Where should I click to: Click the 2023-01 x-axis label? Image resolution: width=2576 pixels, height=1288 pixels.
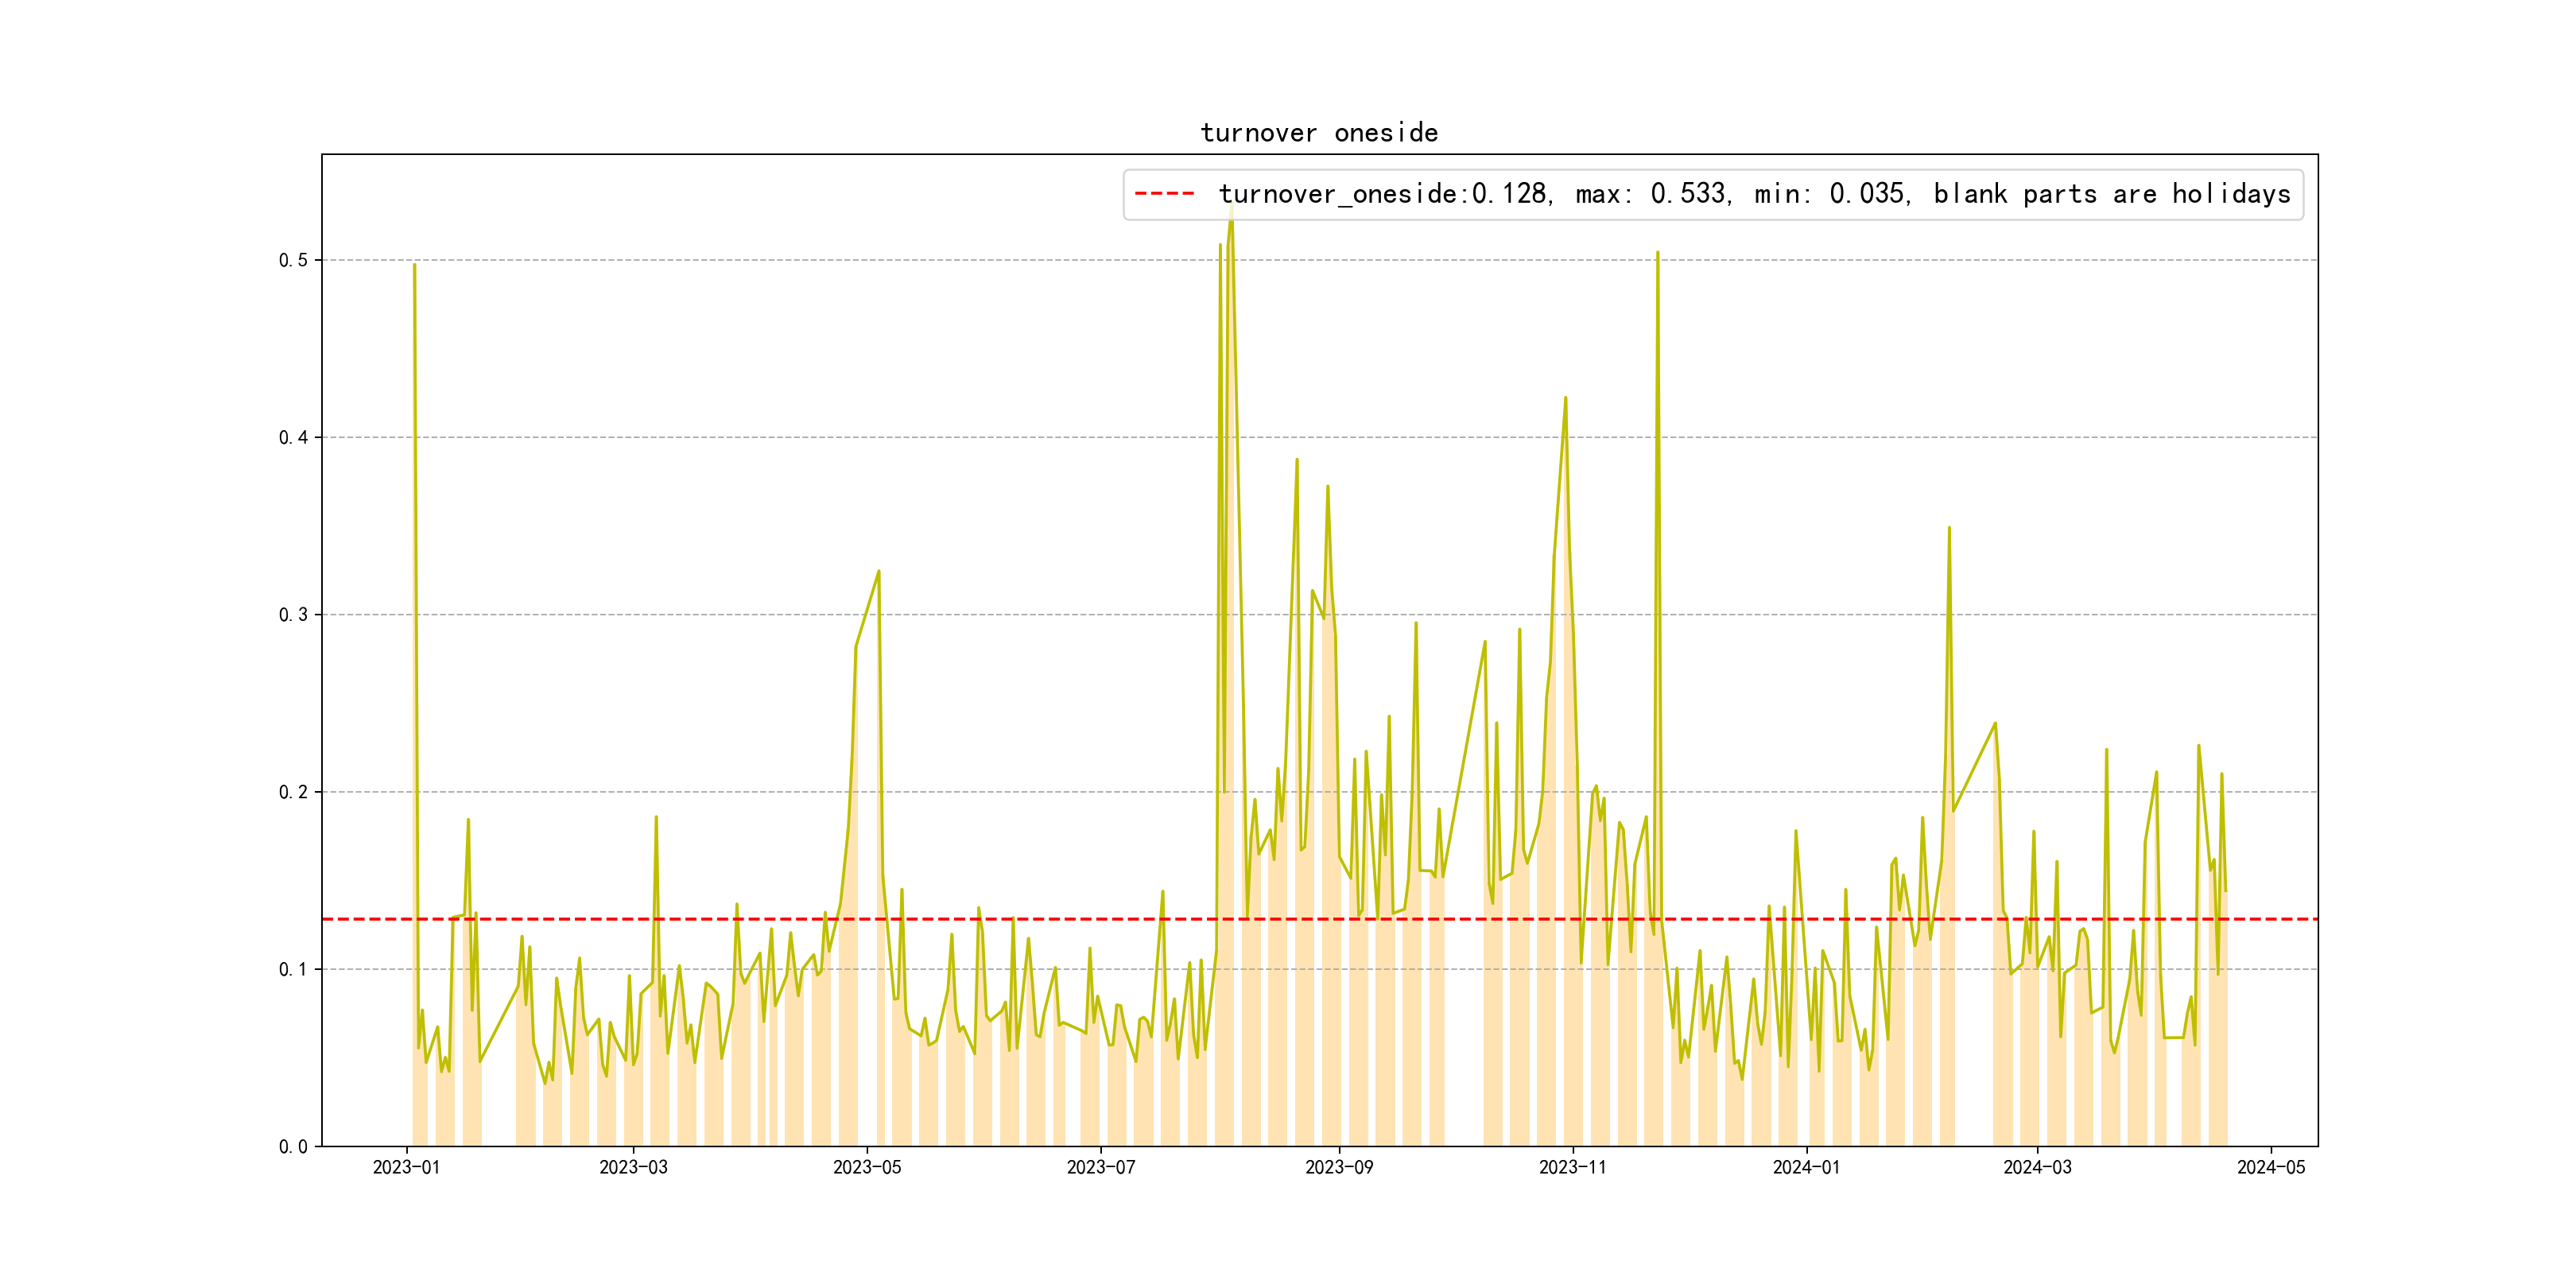tap(406, 1167)
